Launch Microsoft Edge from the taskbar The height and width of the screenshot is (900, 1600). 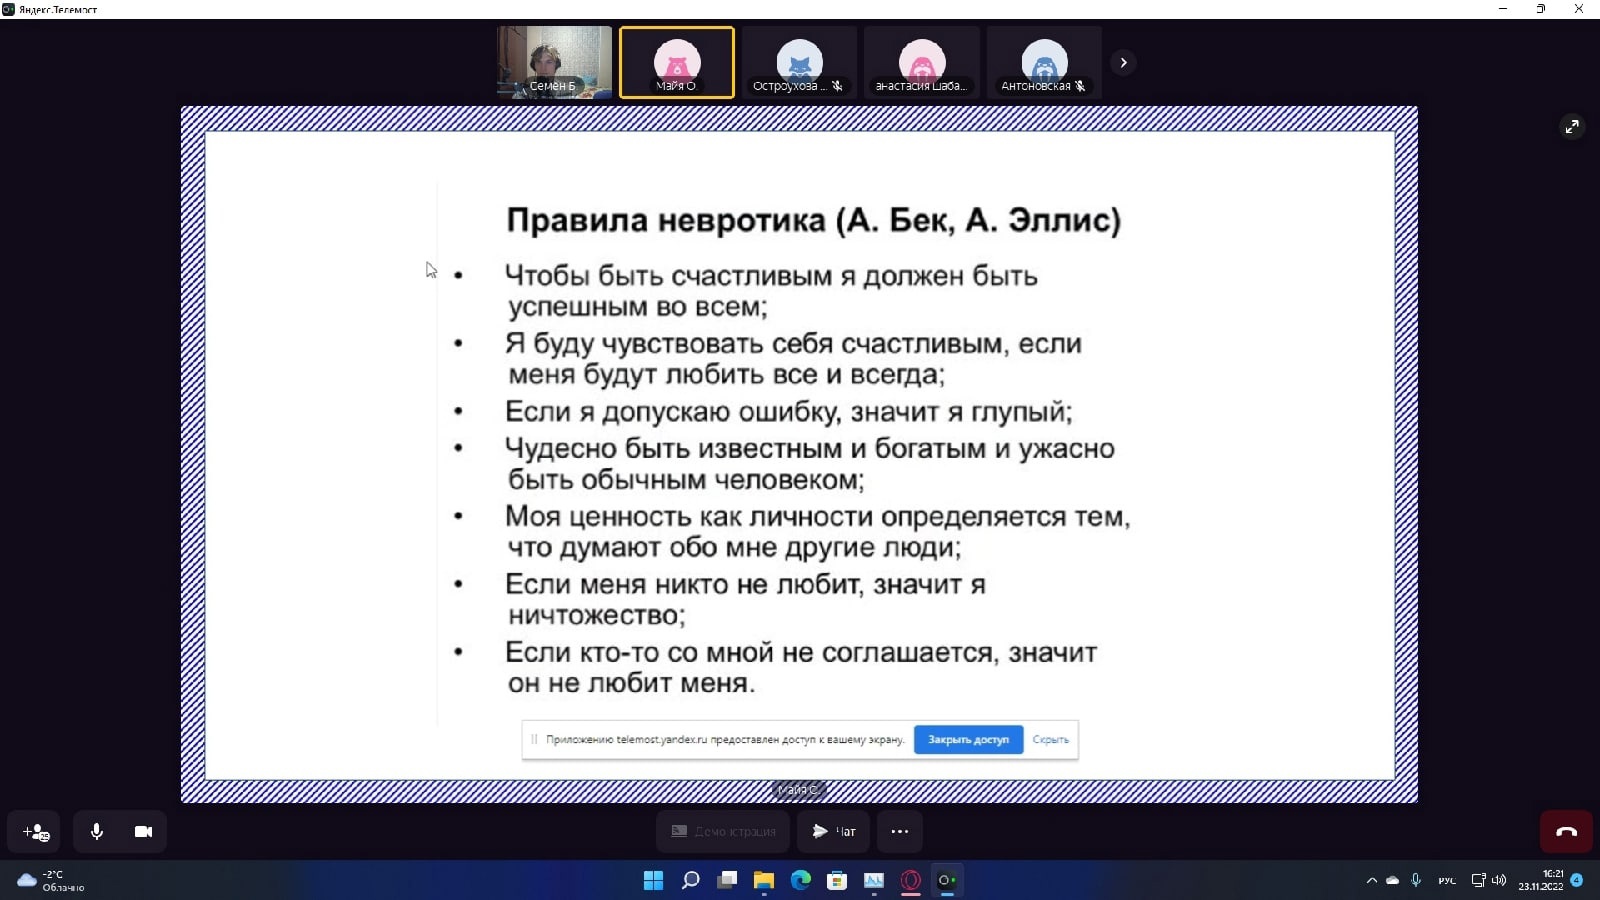click(x=801, y=881)
